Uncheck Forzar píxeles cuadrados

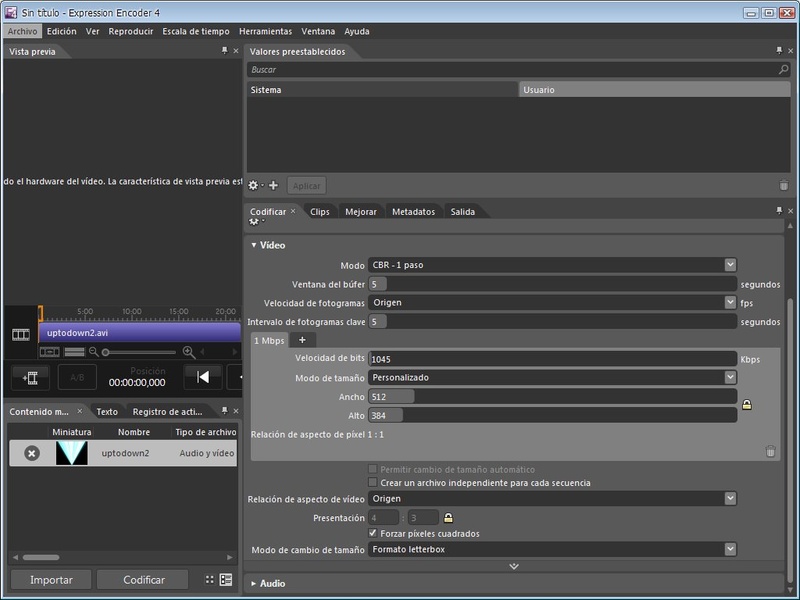[x=373, y=534]
